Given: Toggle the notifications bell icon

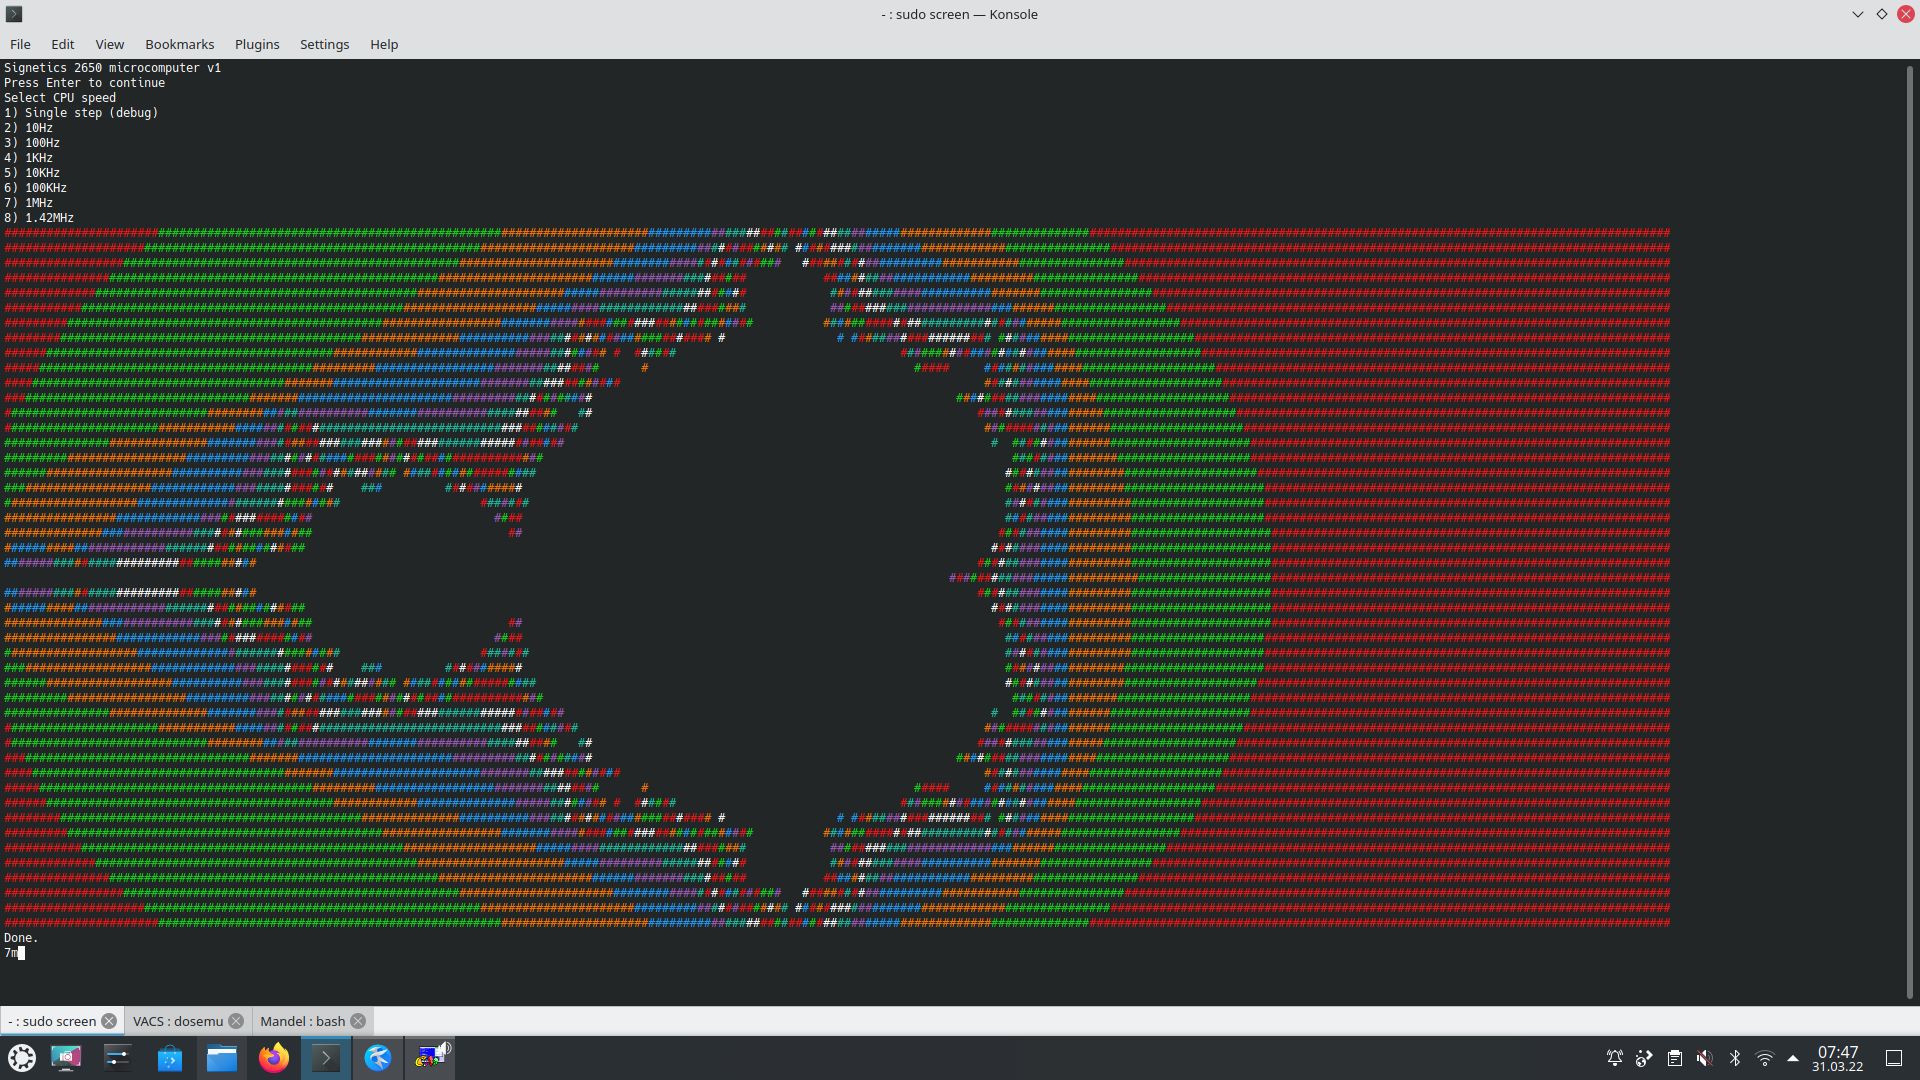Looking at the screenshot, I should (1615, 1058).
